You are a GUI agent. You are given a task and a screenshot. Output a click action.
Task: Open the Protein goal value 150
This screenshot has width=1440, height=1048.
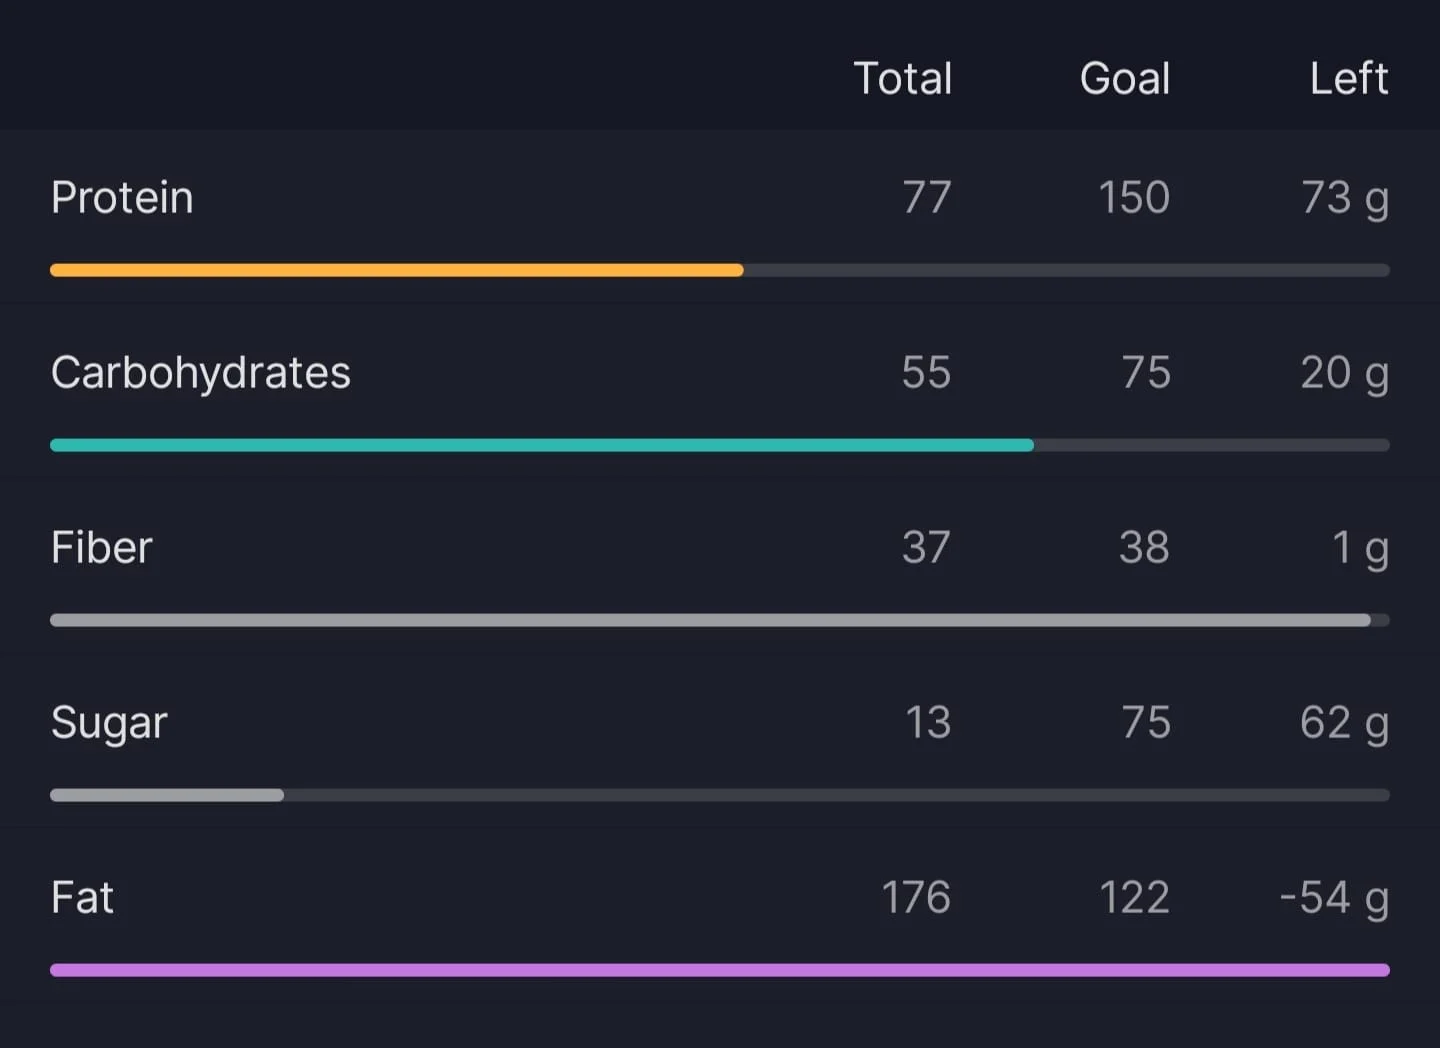click(1134, 197)
